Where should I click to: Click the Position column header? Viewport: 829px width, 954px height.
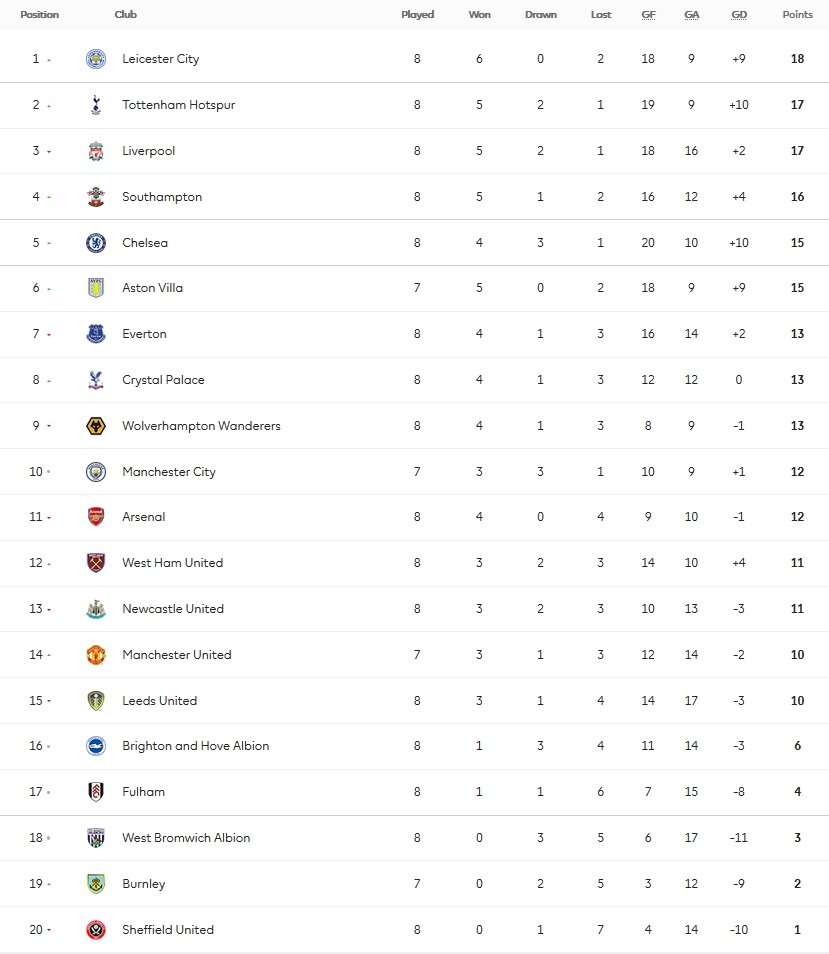40,15
